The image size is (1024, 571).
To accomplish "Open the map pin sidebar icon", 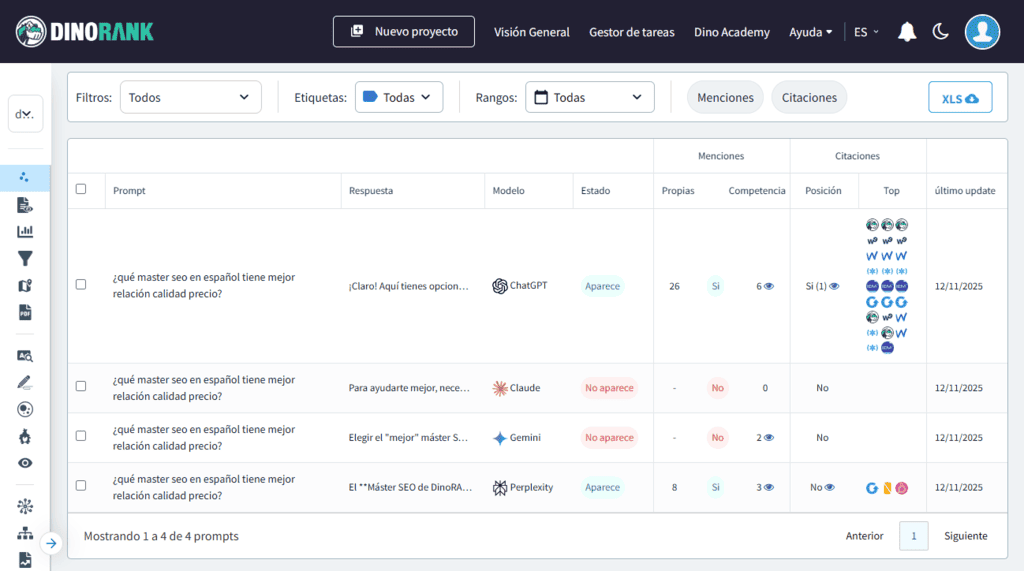I will (25, 286).
